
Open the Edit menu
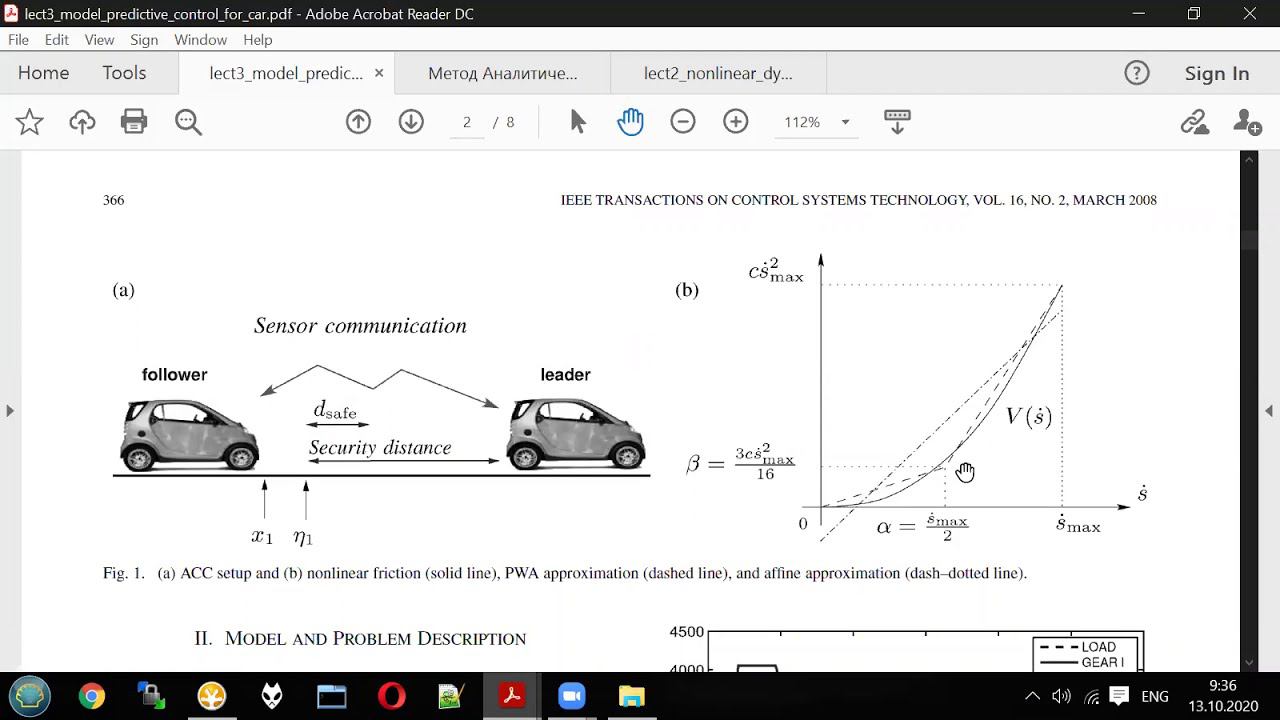click(57, 40)
